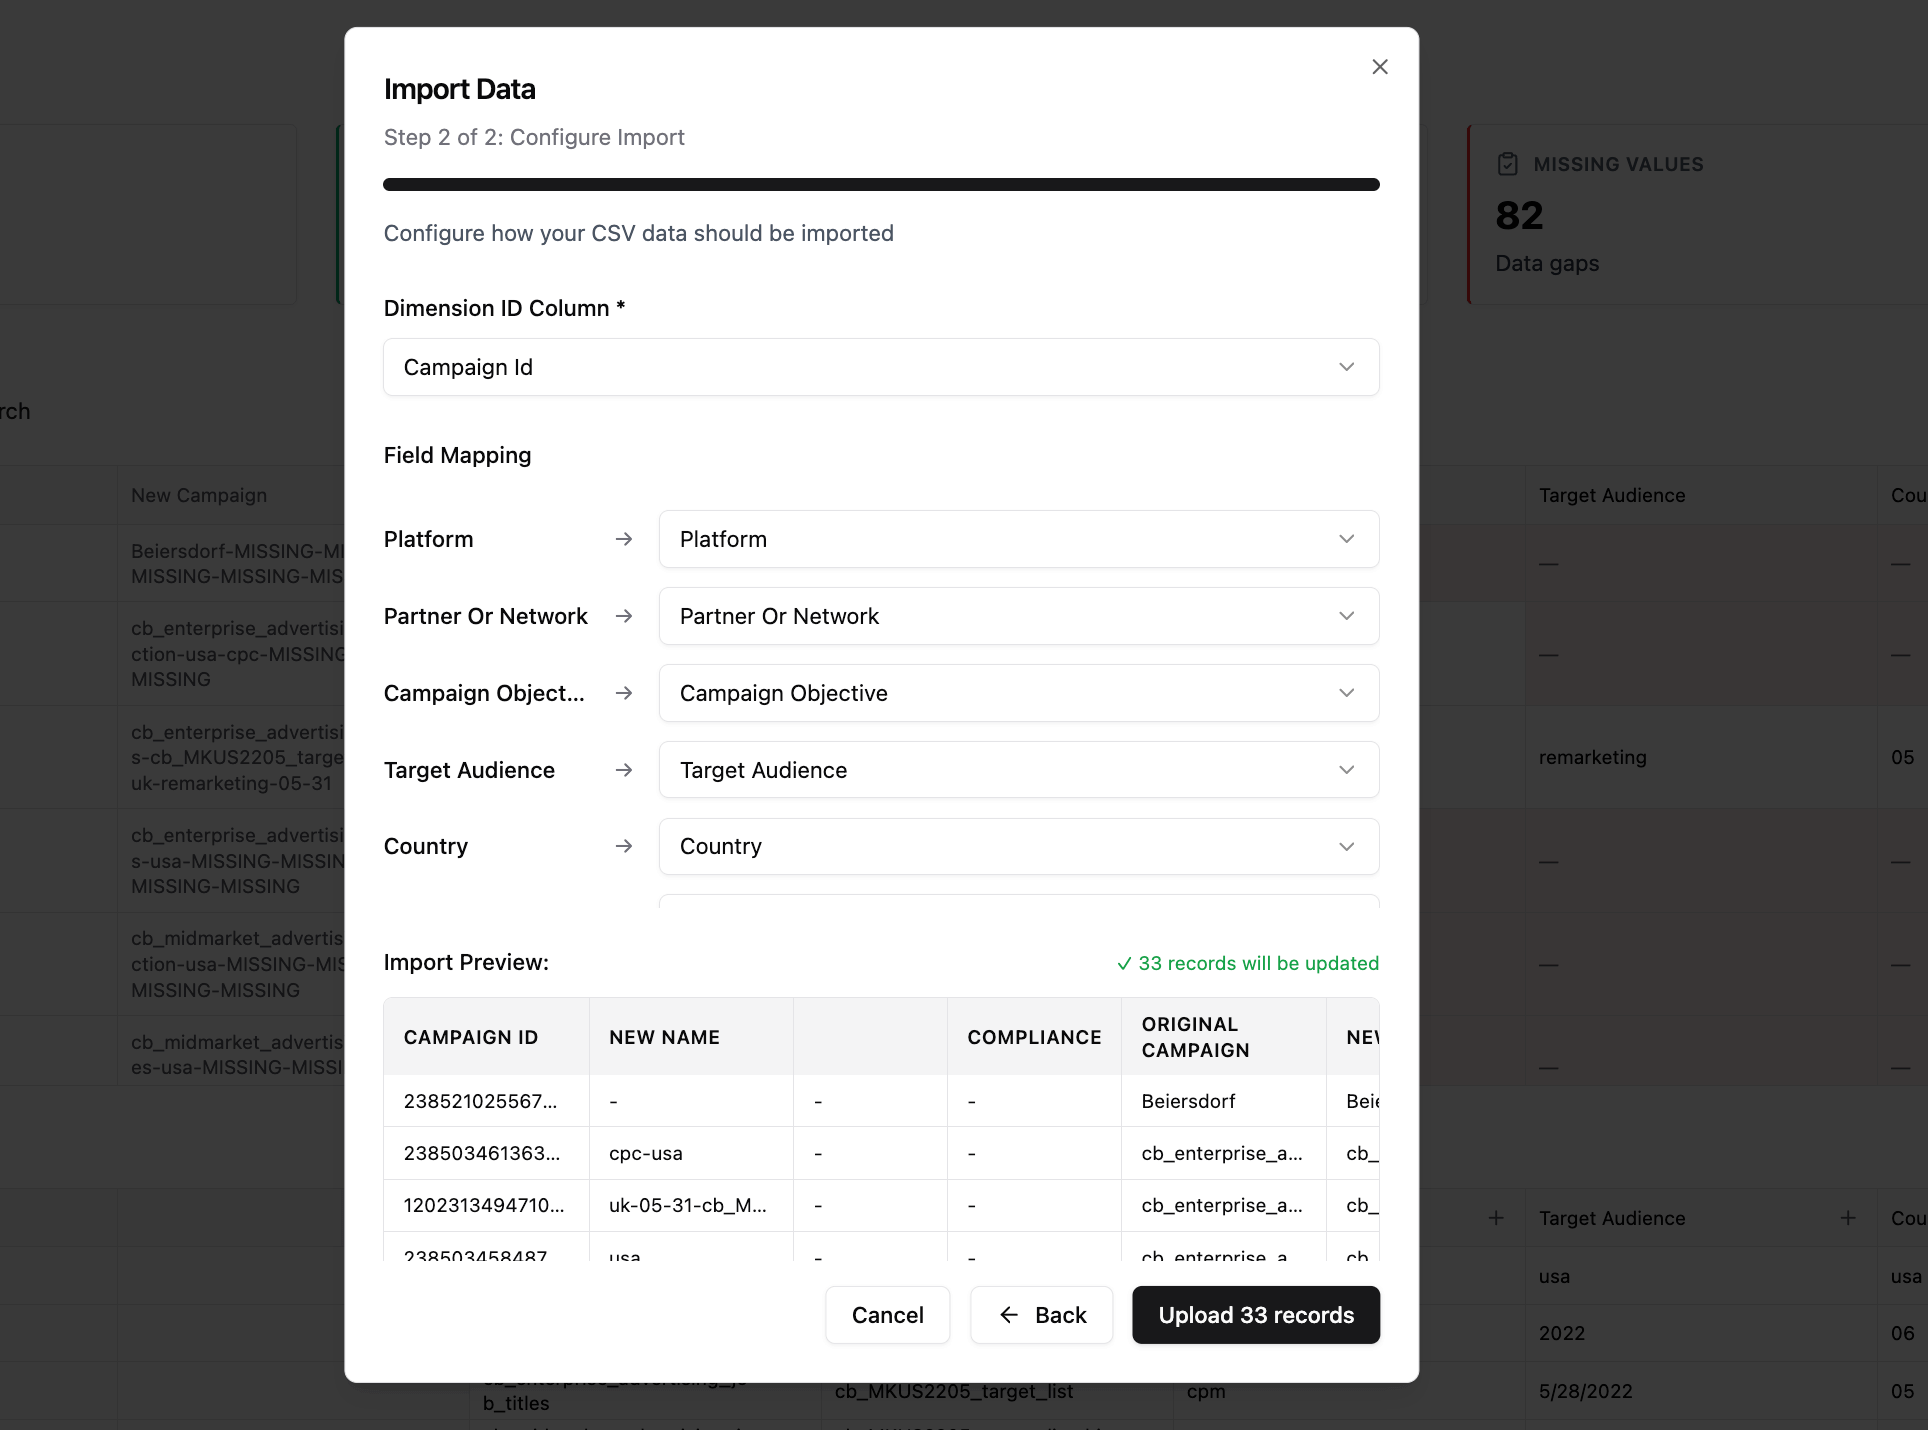Click the Compliance column header in preview
The image size is (1928, 1430).
[x=1033, y=1037]
